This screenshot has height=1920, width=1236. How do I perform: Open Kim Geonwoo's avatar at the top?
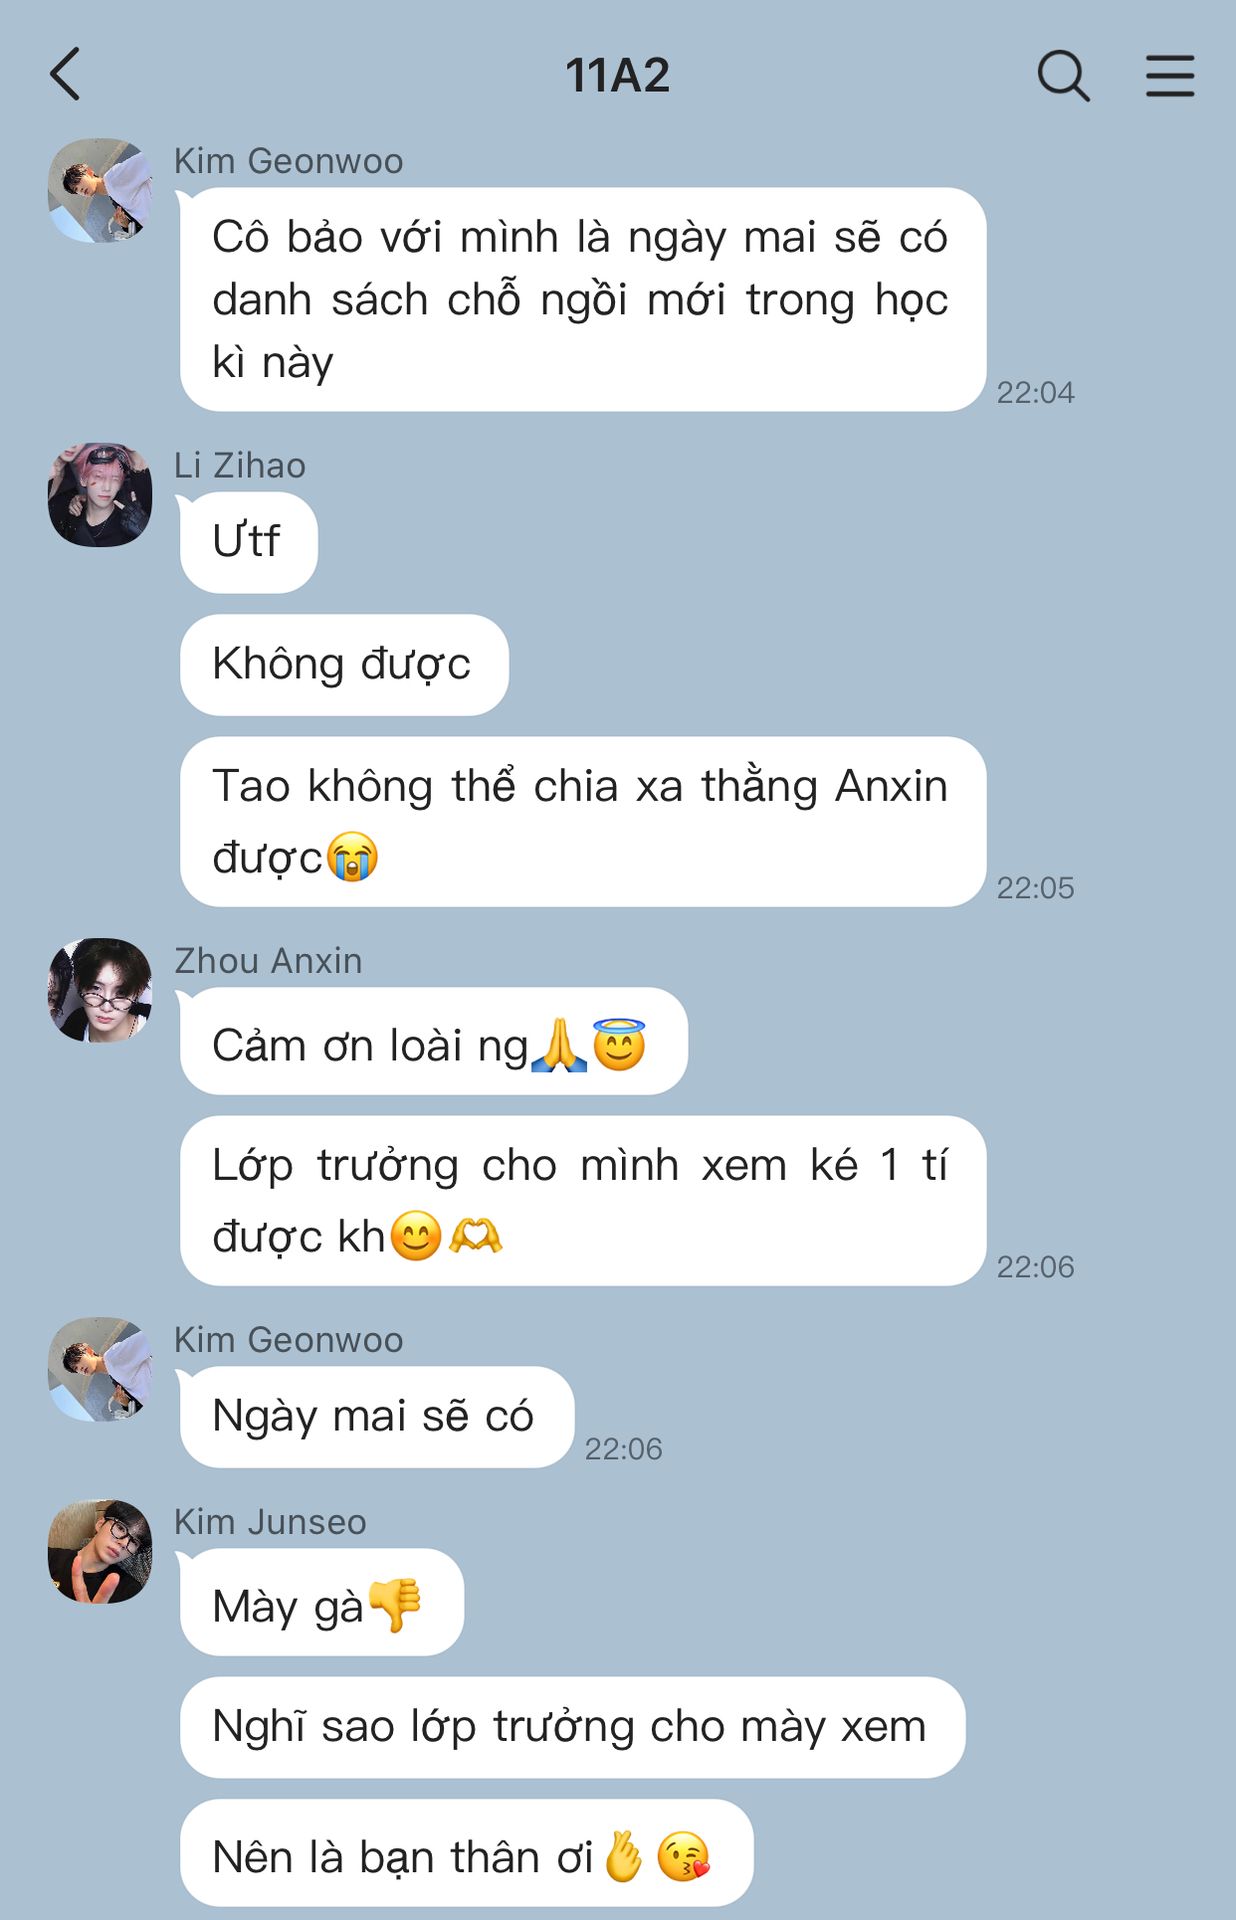click(x=100, y=191)
